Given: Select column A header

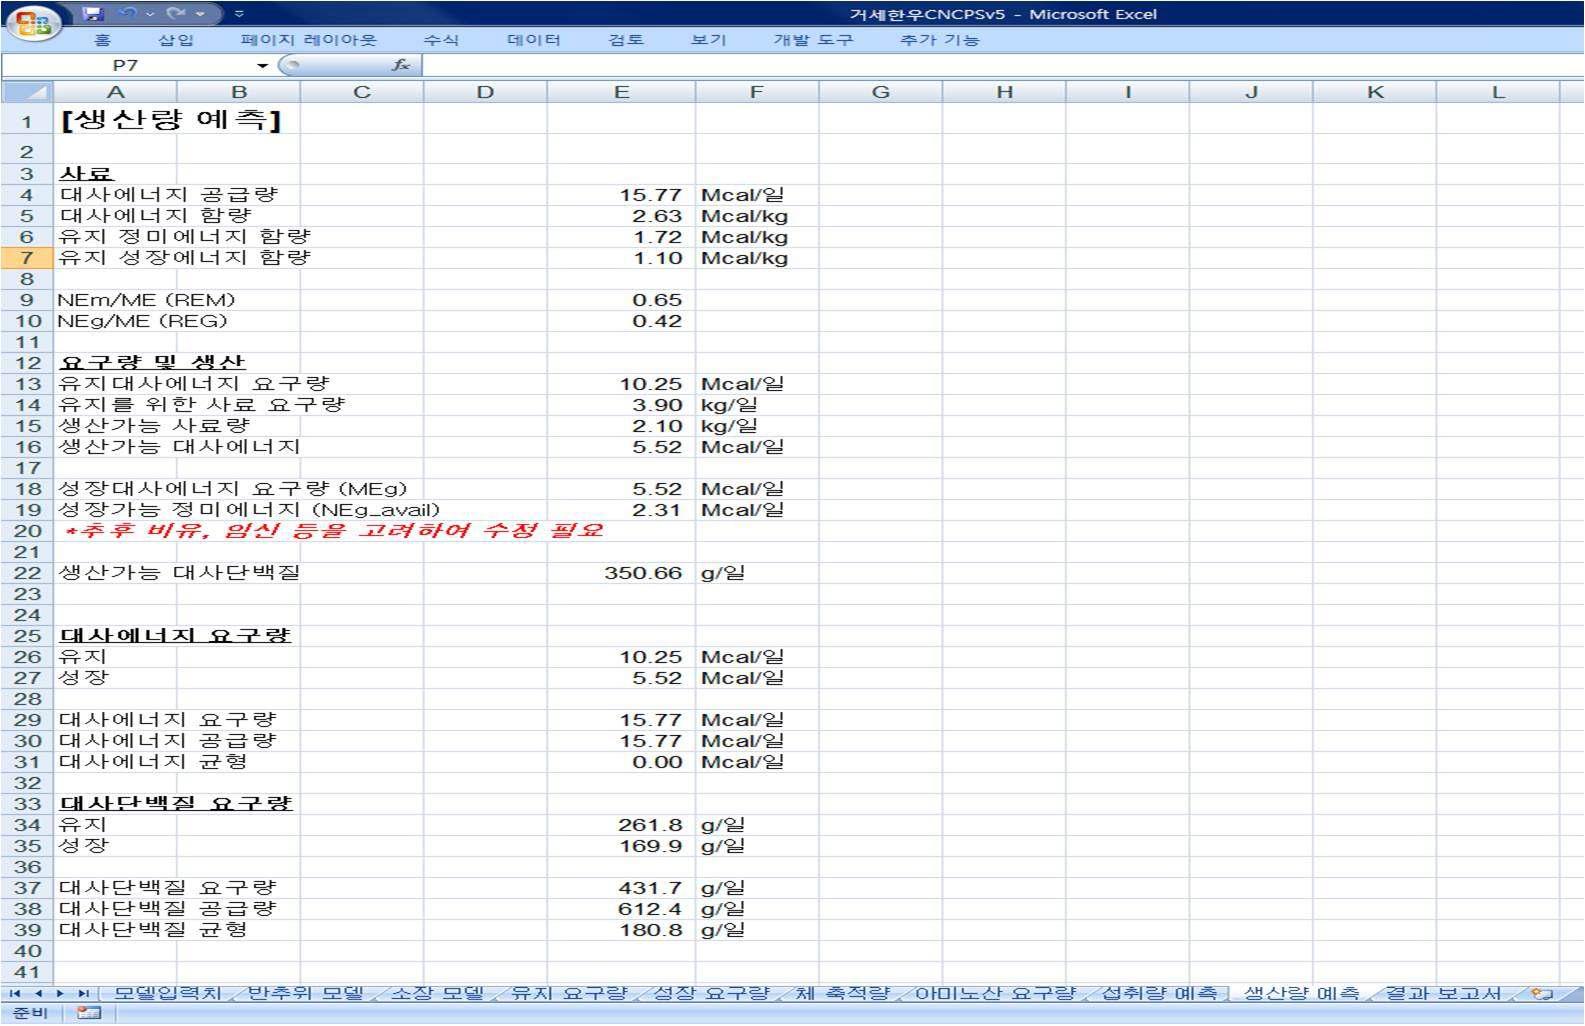Looking at the screenshot, I should [115, 92].
